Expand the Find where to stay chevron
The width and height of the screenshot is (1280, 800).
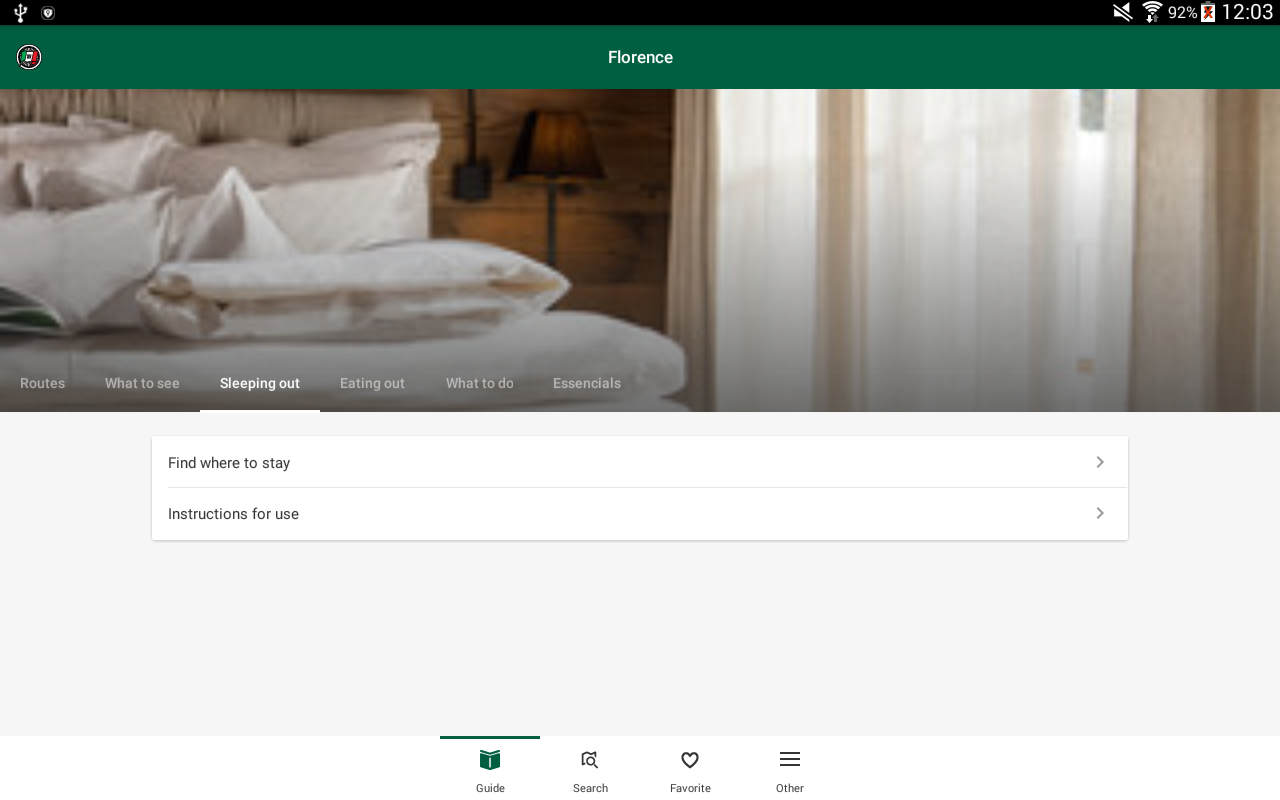coord(1100,462)
